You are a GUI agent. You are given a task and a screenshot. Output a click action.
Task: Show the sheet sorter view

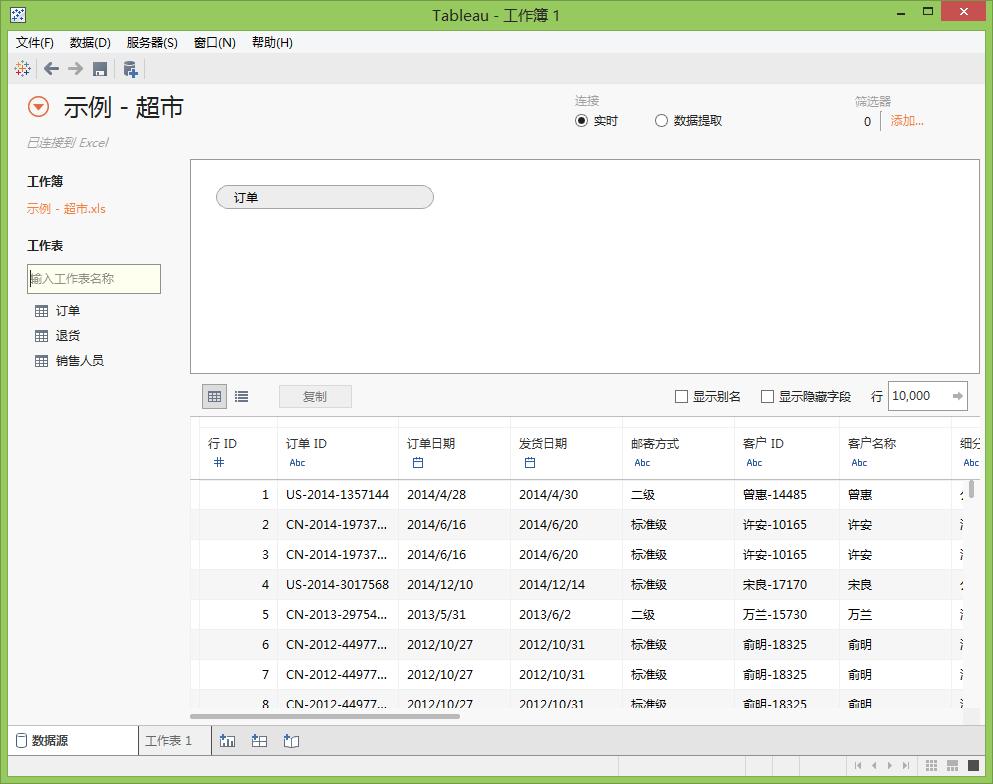click(932, 766)
